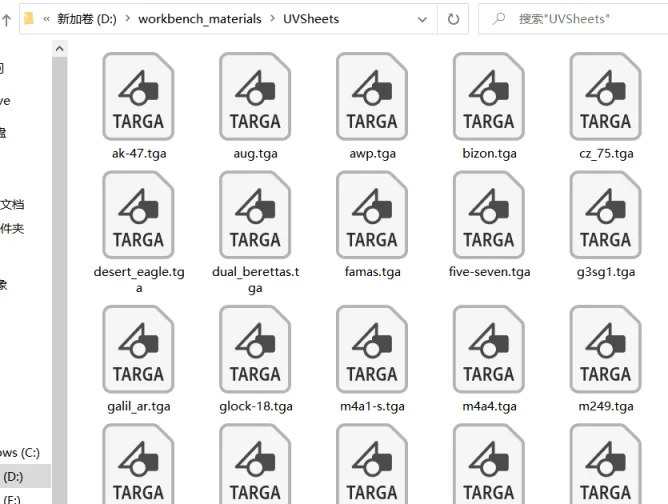Image resolution: width=668 pixels, height=504 pixels.
Task: Select the m4a1-s.tga file icon
Action: point(372,349)
